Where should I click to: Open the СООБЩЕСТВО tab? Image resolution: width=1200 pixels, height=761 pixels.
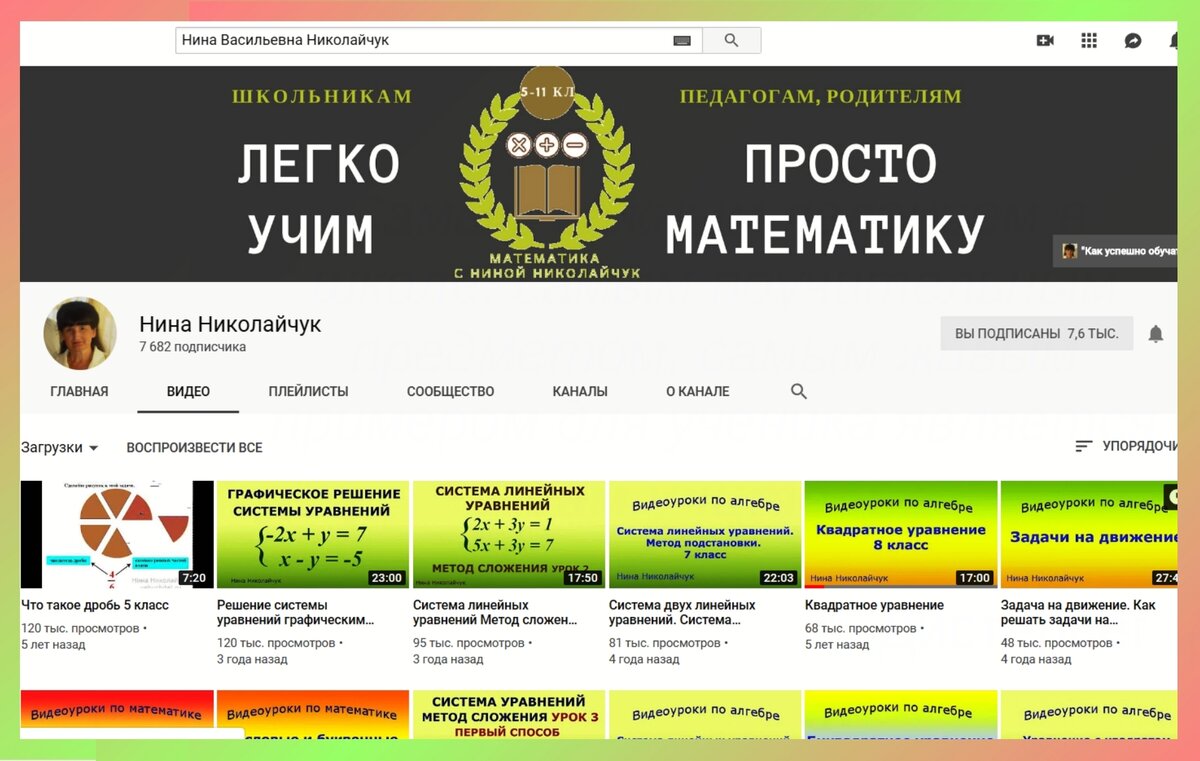450,392
